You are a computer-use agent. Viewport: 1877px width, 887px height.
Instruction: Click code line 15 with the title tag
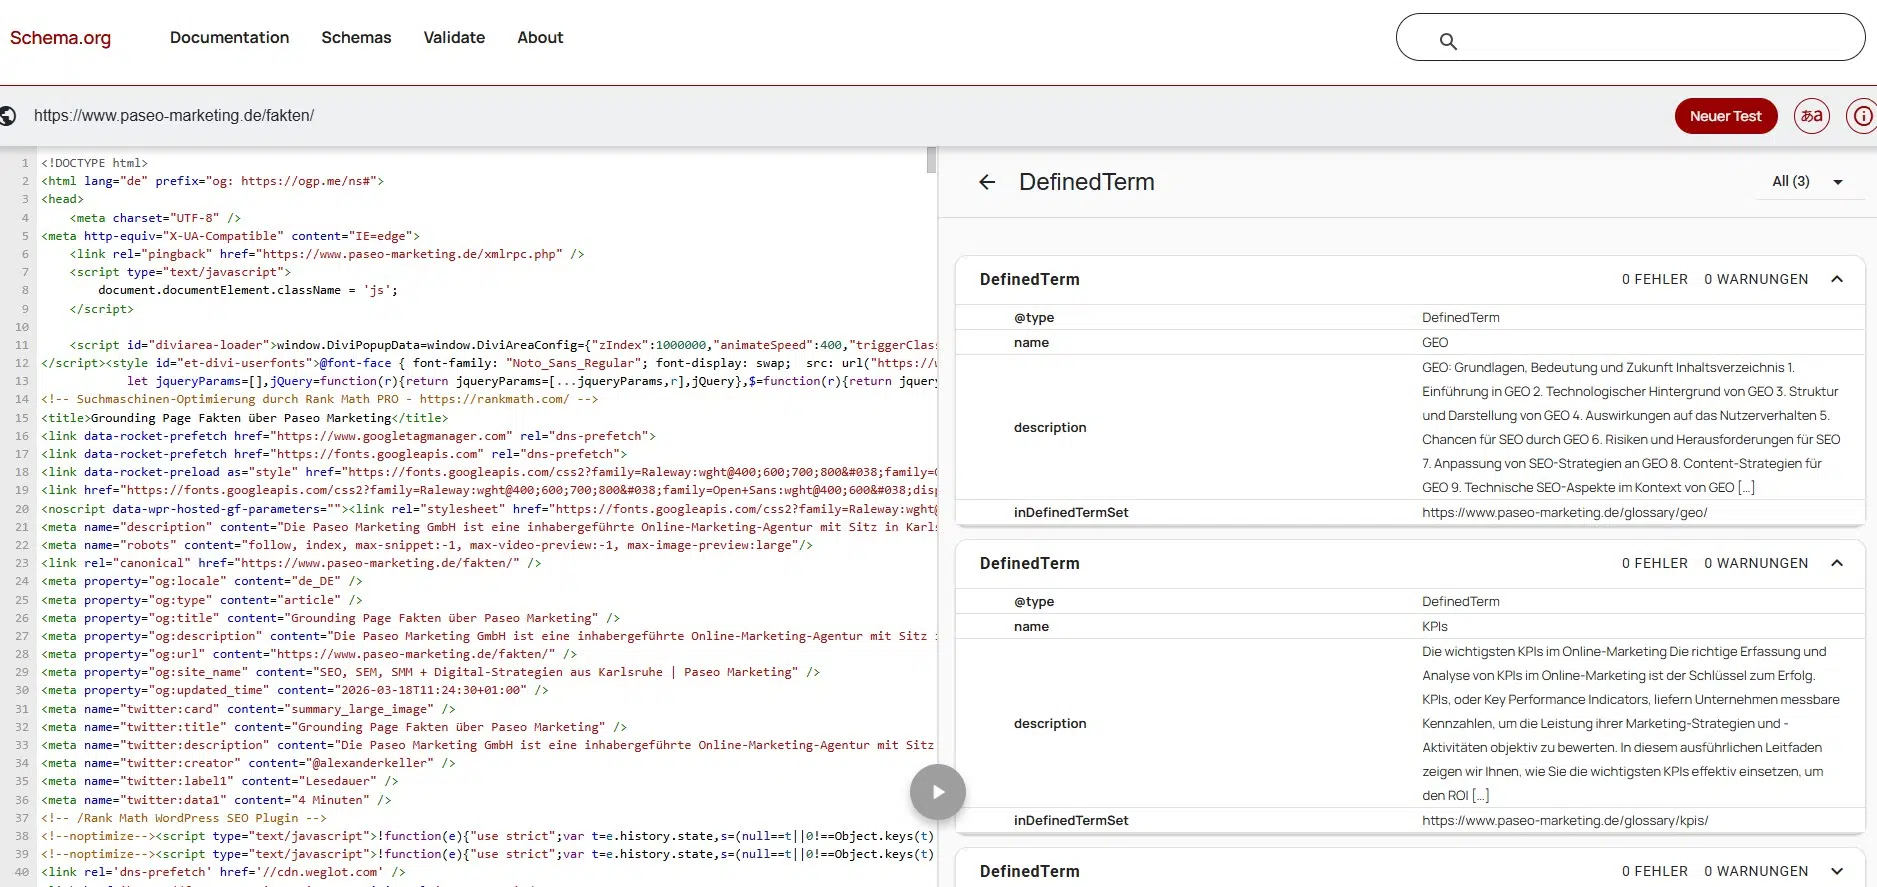coord(245,418)
